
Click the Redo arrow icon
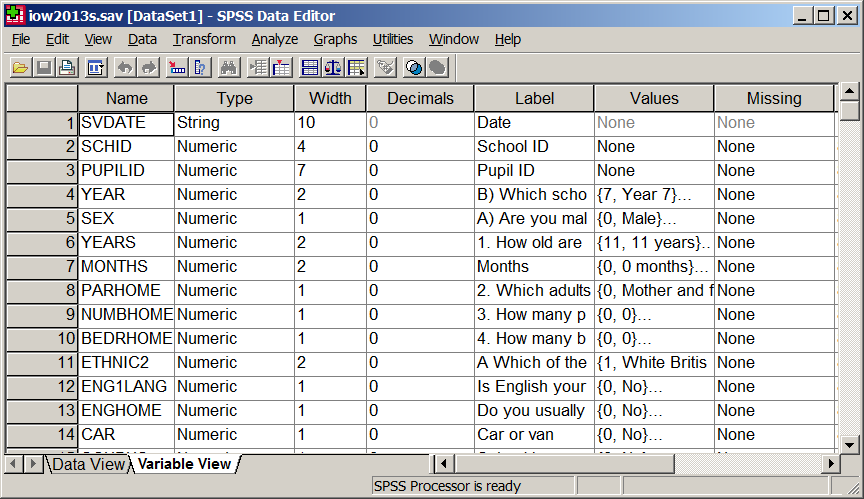[148, 68]
